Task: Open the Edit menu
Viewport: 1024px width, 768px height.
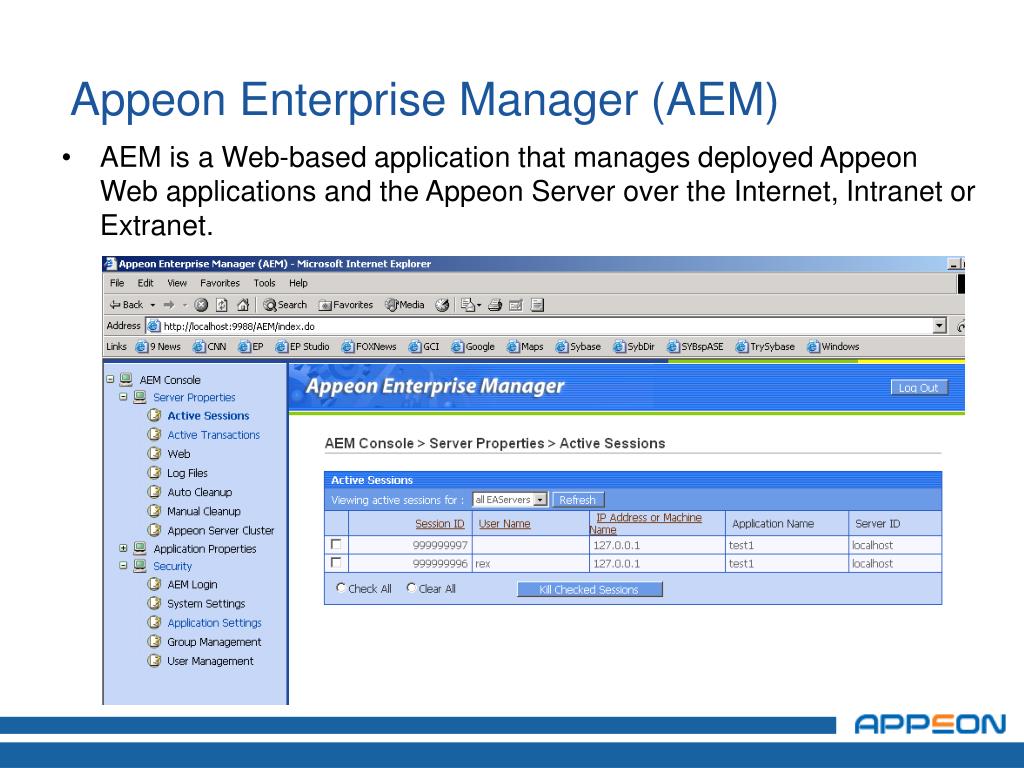Action: point(145,283)
